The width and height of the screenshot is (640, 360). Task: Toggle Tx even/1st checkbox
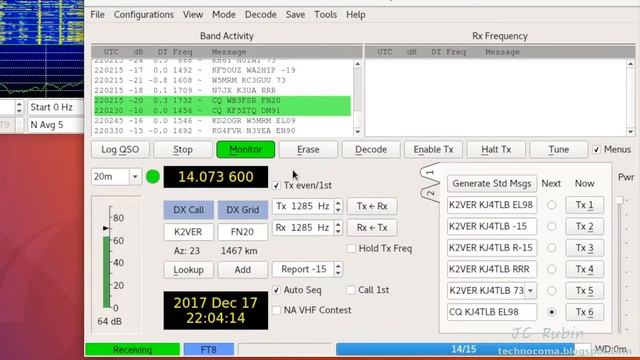tap(276, 185)
